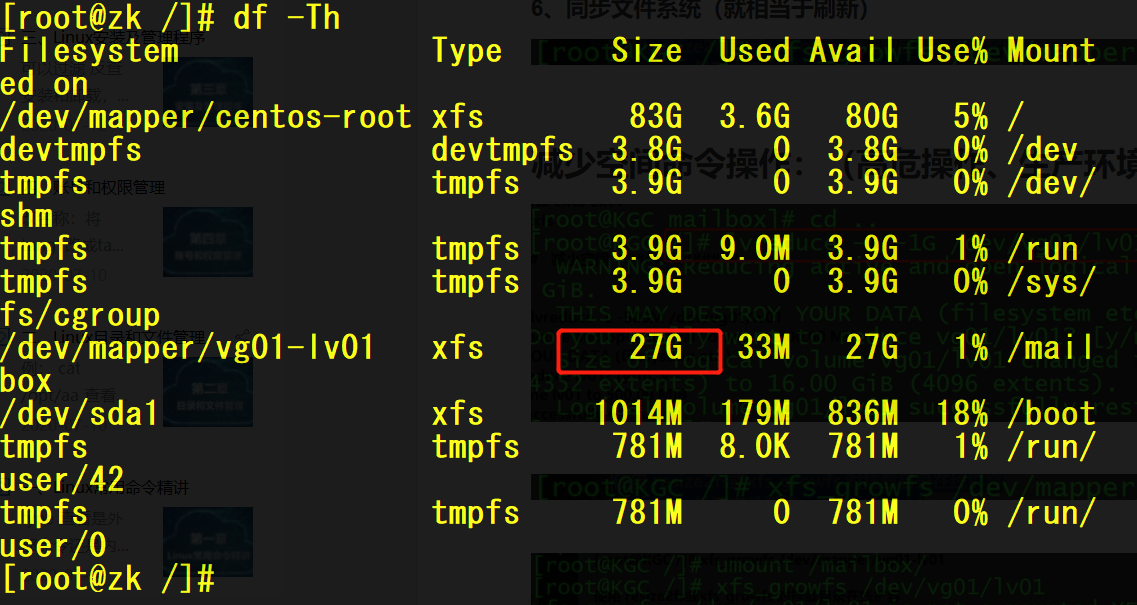Click the '3.6G' used value
The height and width of the screenshot is (605, 1137).
point(754,117)
